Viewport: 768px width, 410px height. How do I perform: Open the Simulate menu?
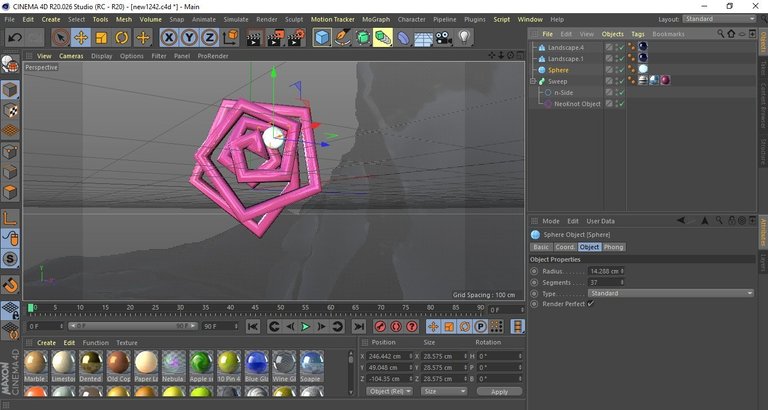click(x=236, y=19)
